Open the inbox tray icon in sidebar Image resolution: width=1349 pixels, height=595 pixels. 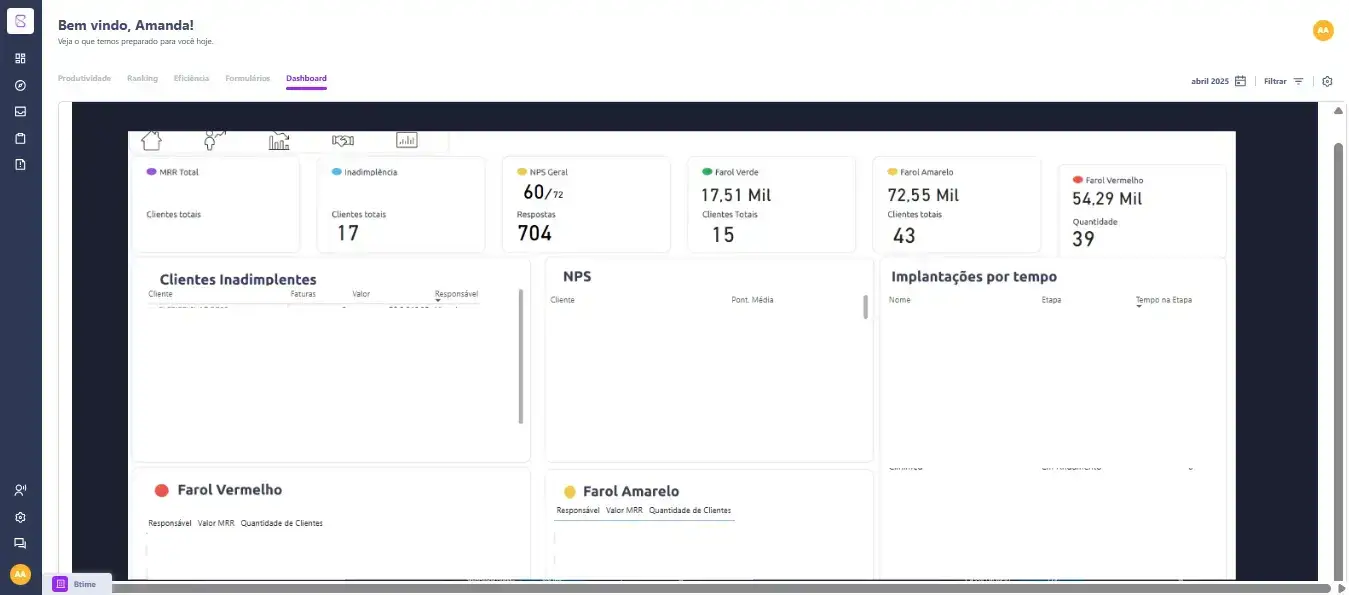pyautogui.click(x=20, y=111)
